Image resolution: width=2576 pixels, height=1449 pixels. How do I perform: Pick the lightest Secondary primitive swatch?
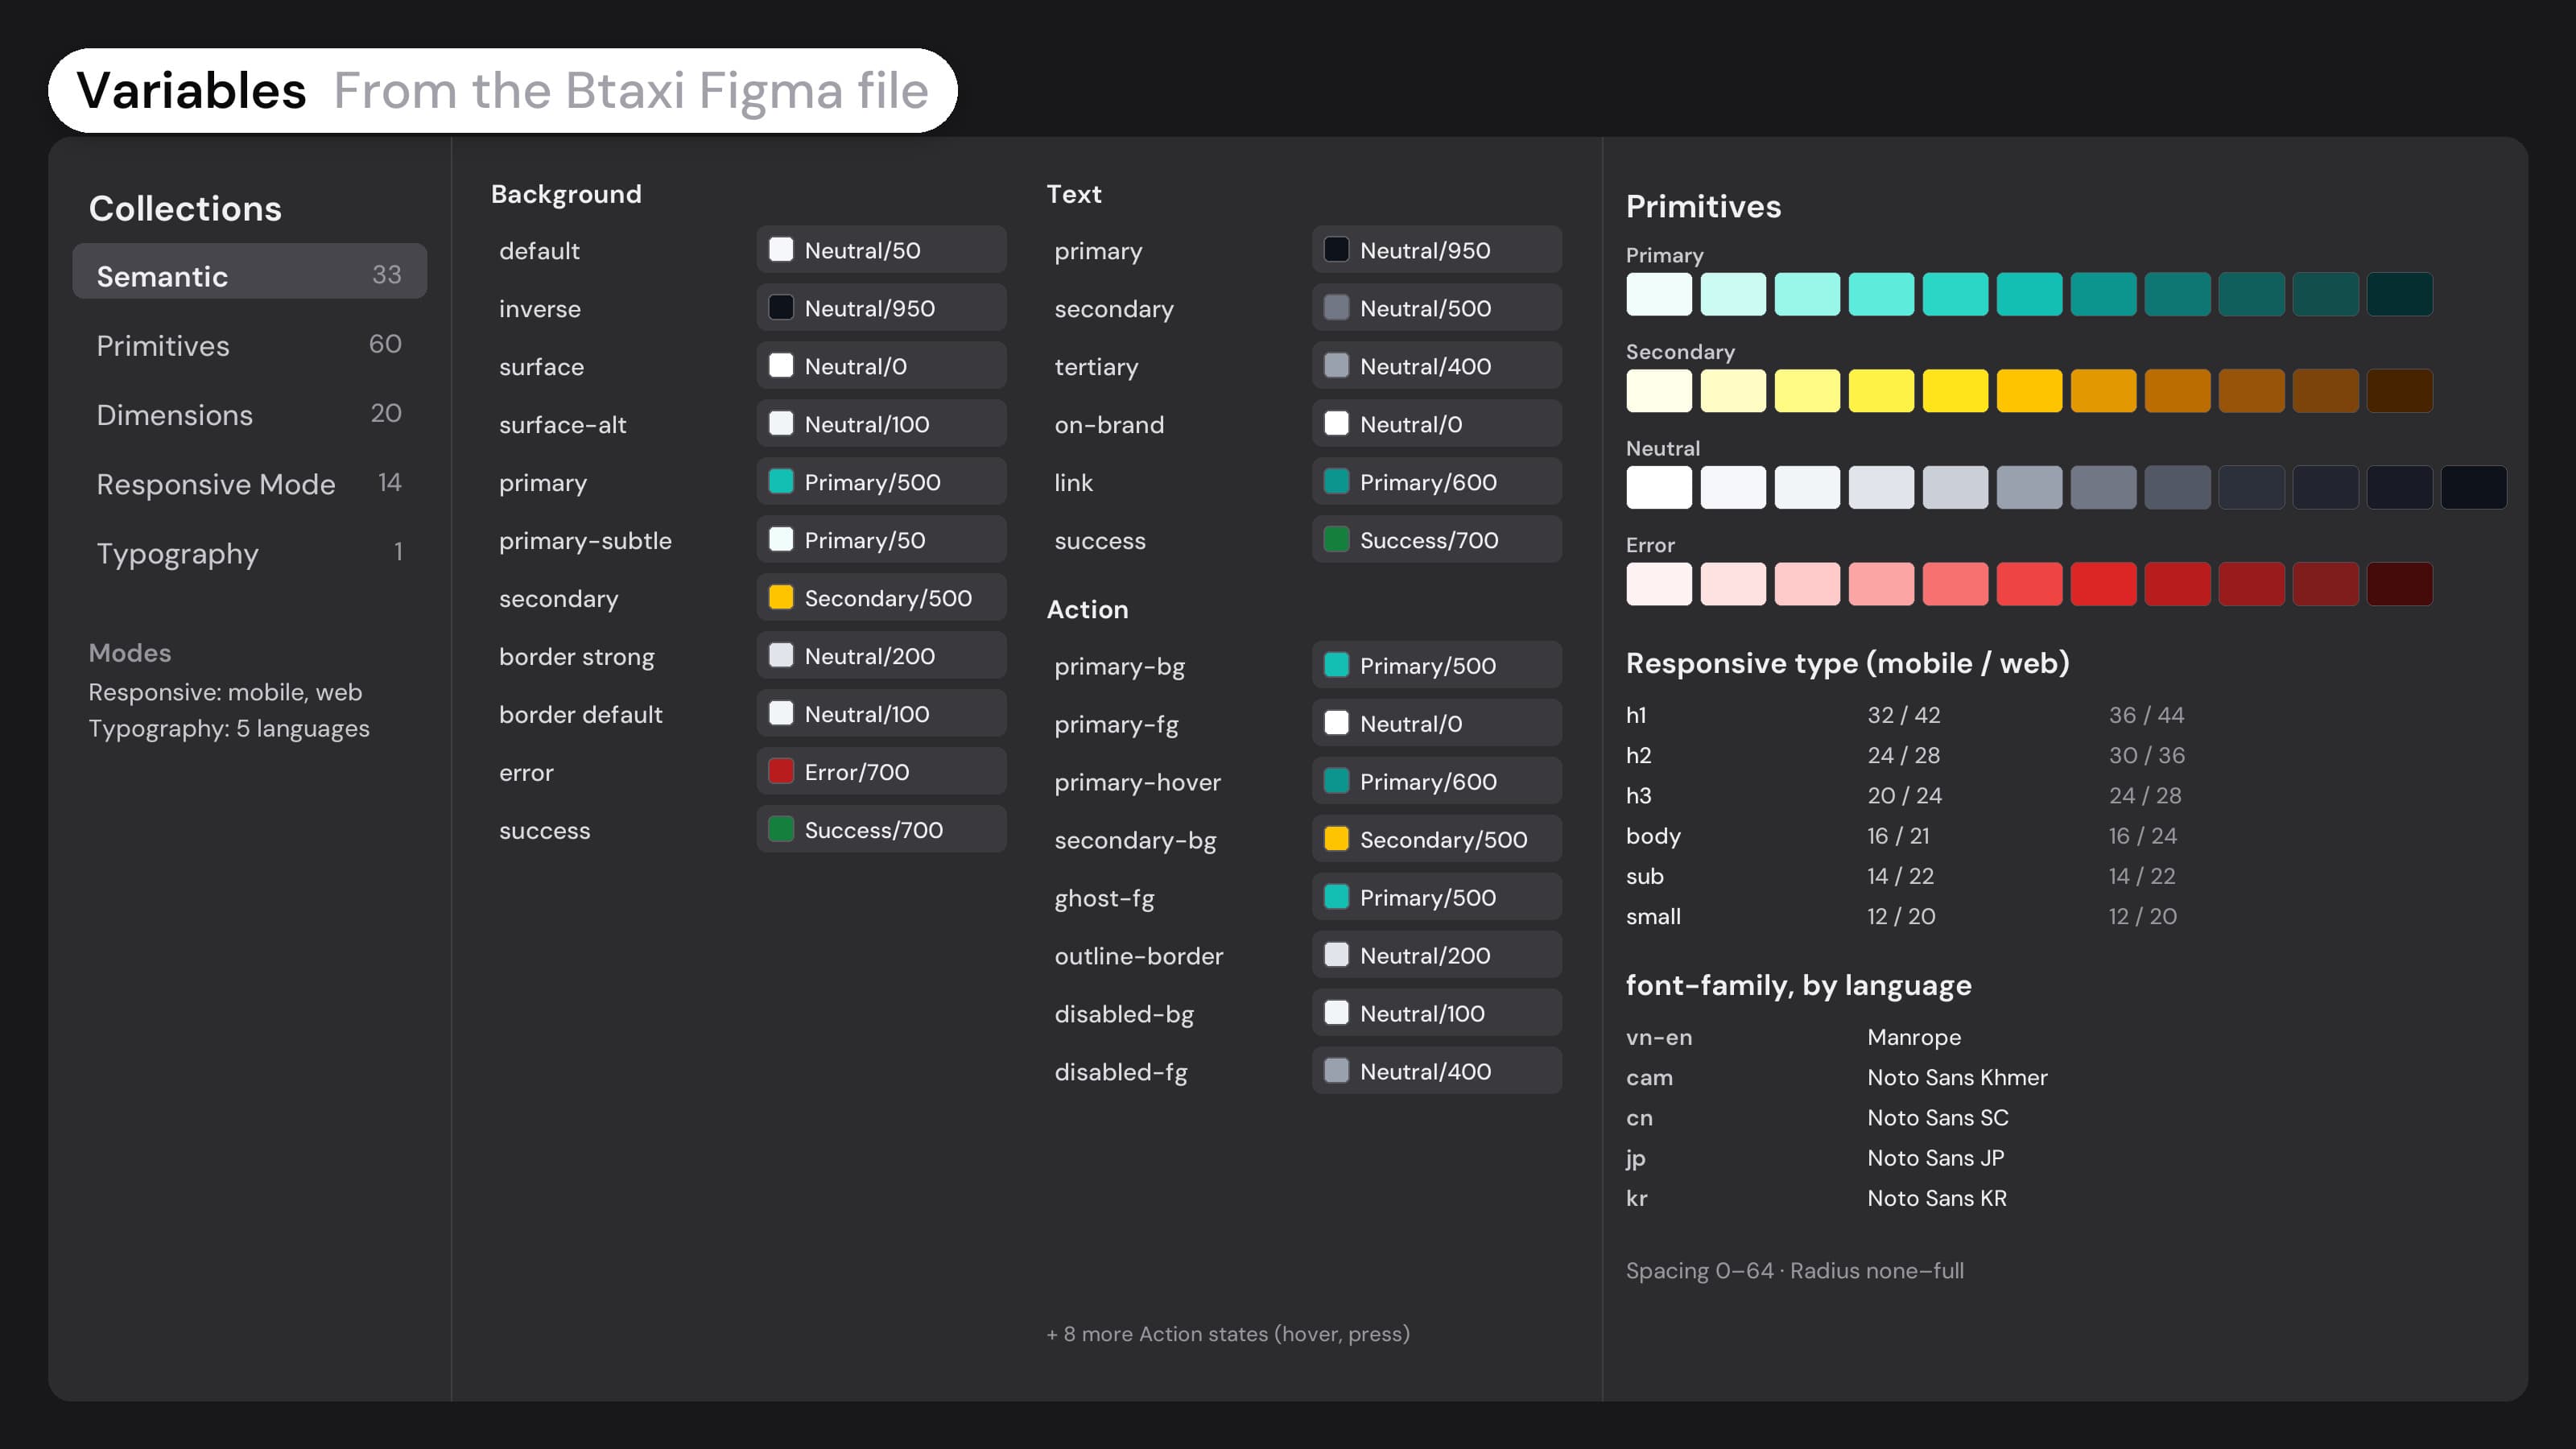(1659, 391)
